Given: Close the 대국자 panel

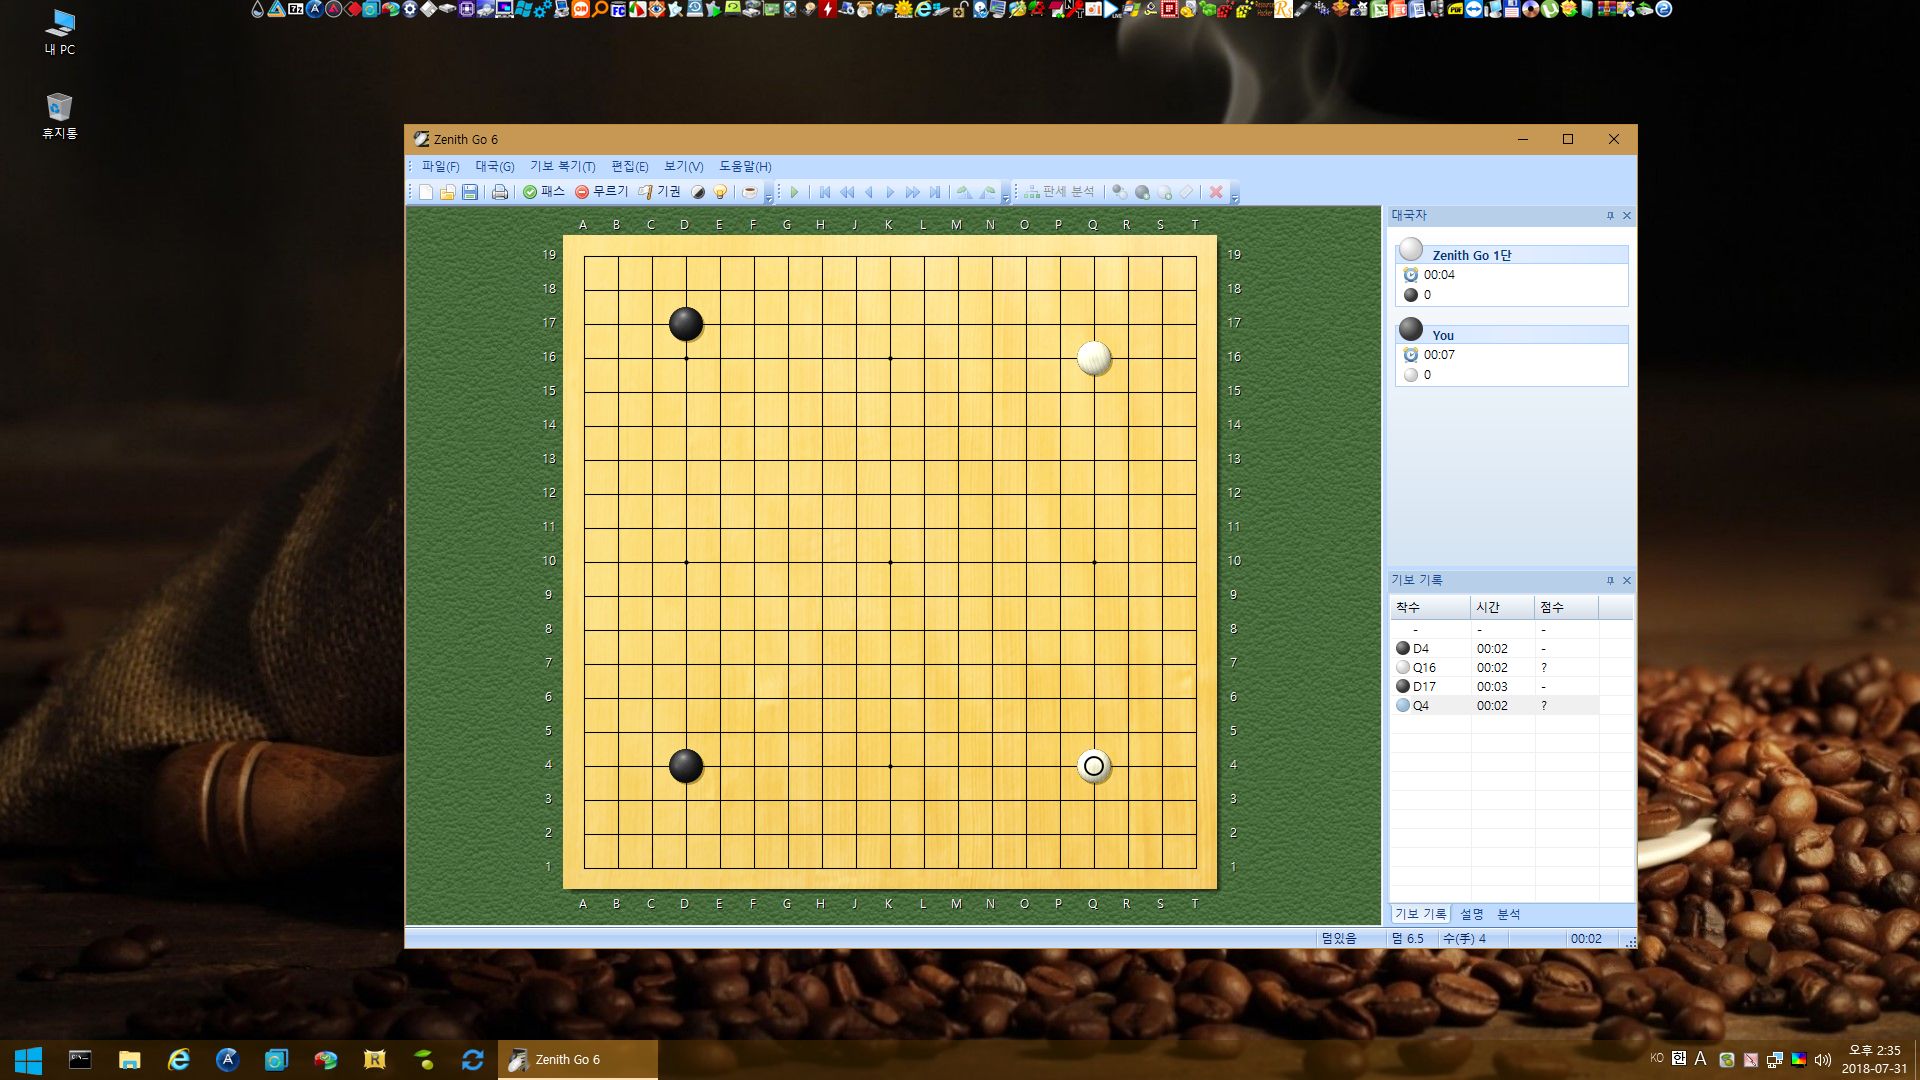Looking at the screenshot, I should click(1627, 216).
